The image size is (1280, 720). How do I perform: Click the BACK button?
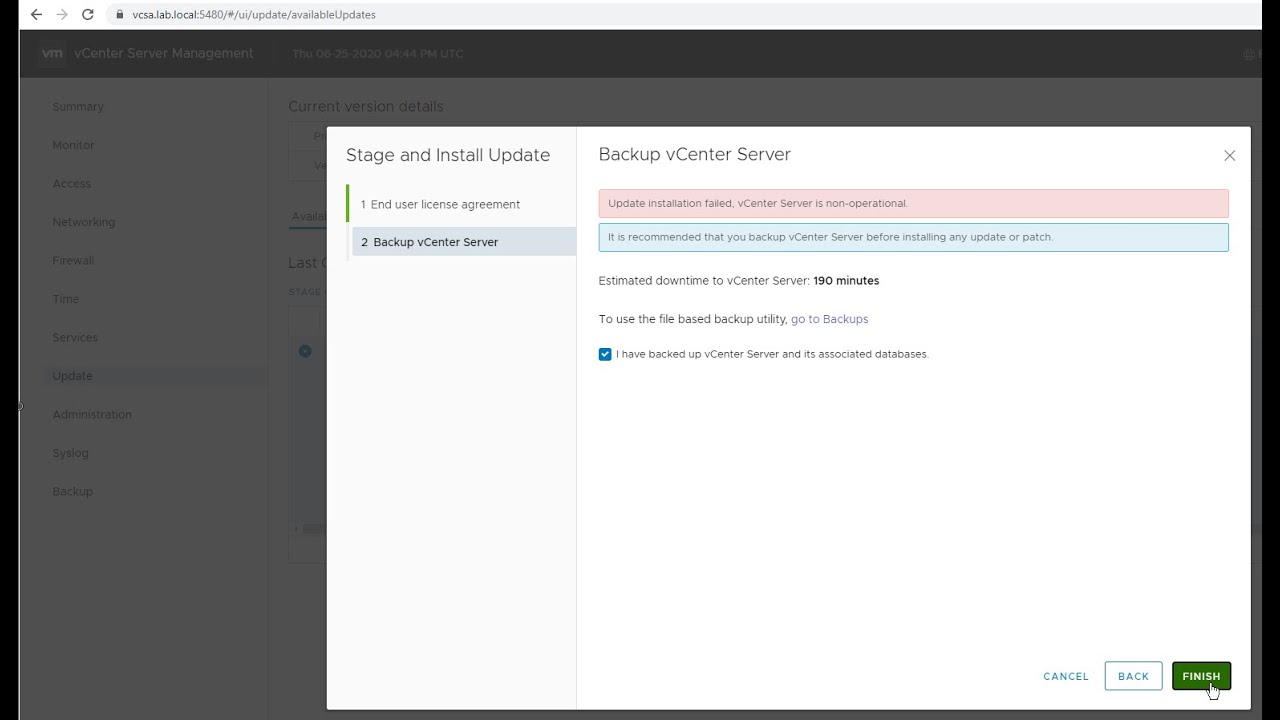pos(1133,676)
